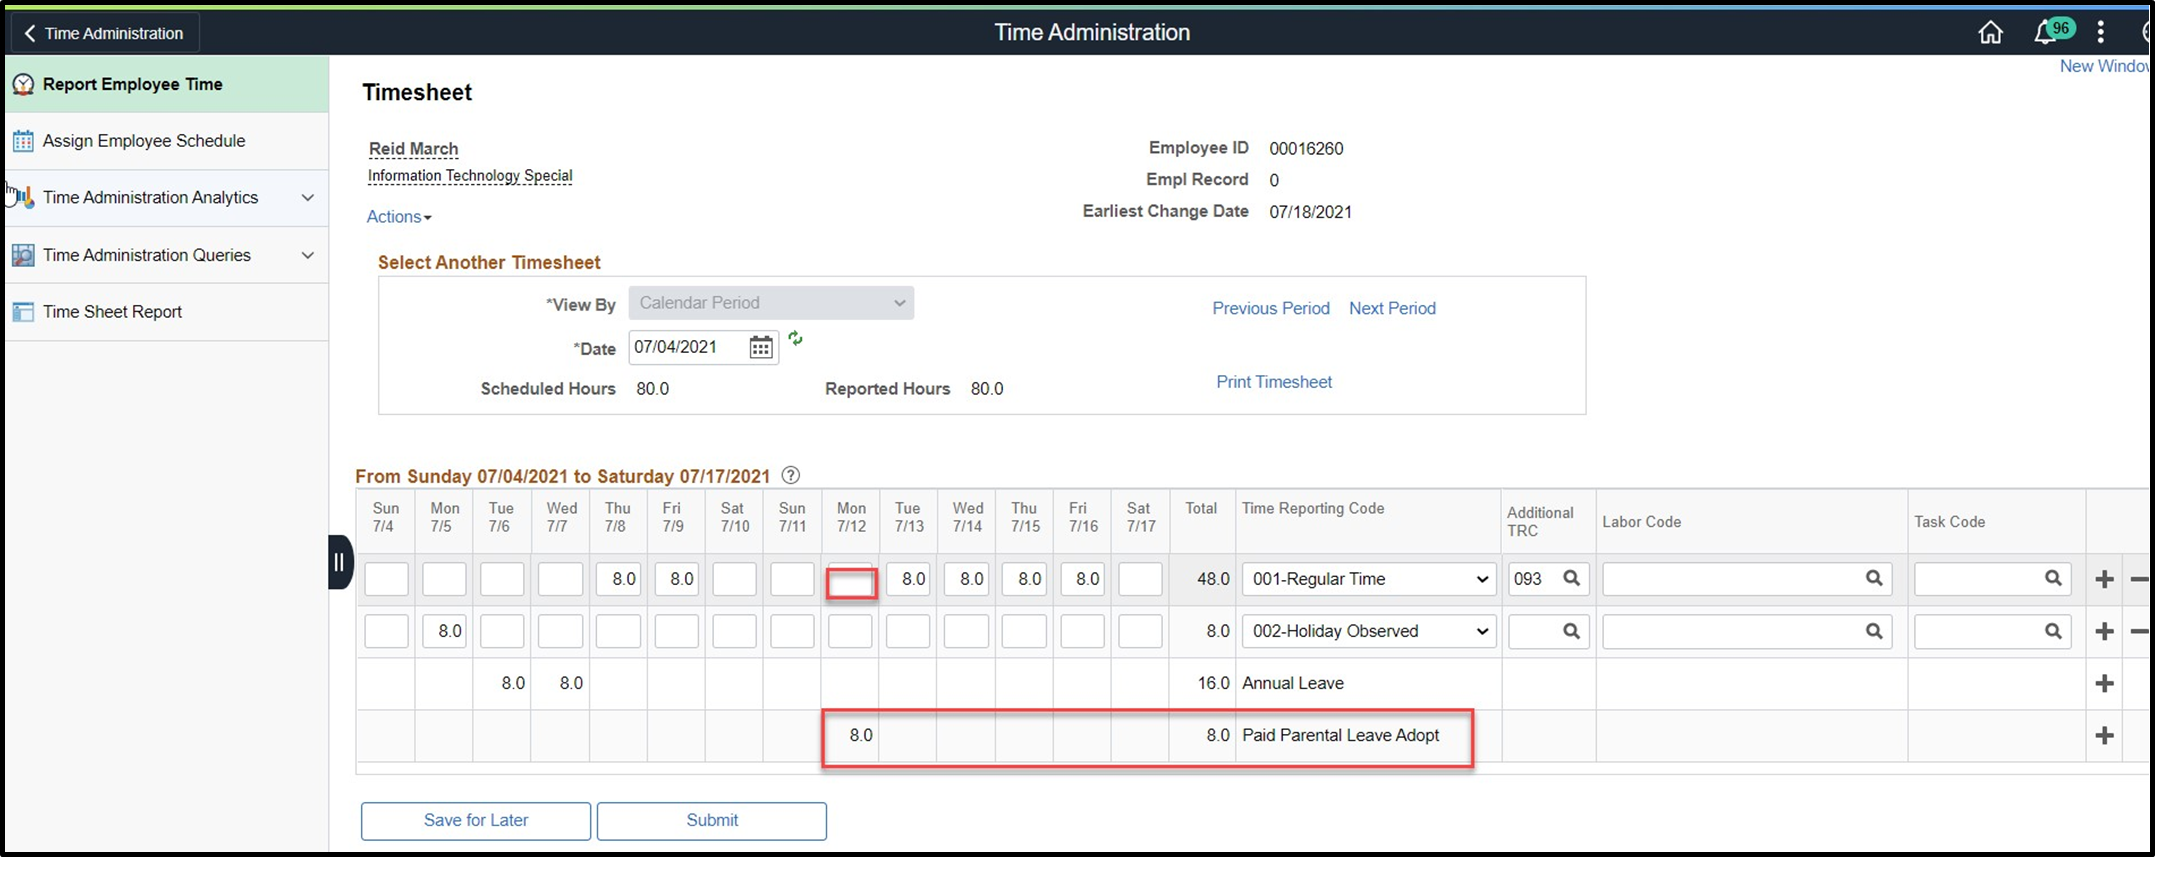Click help icon beside the date range heading
Screen dimensions: 2171x889
tap(791, 475)
